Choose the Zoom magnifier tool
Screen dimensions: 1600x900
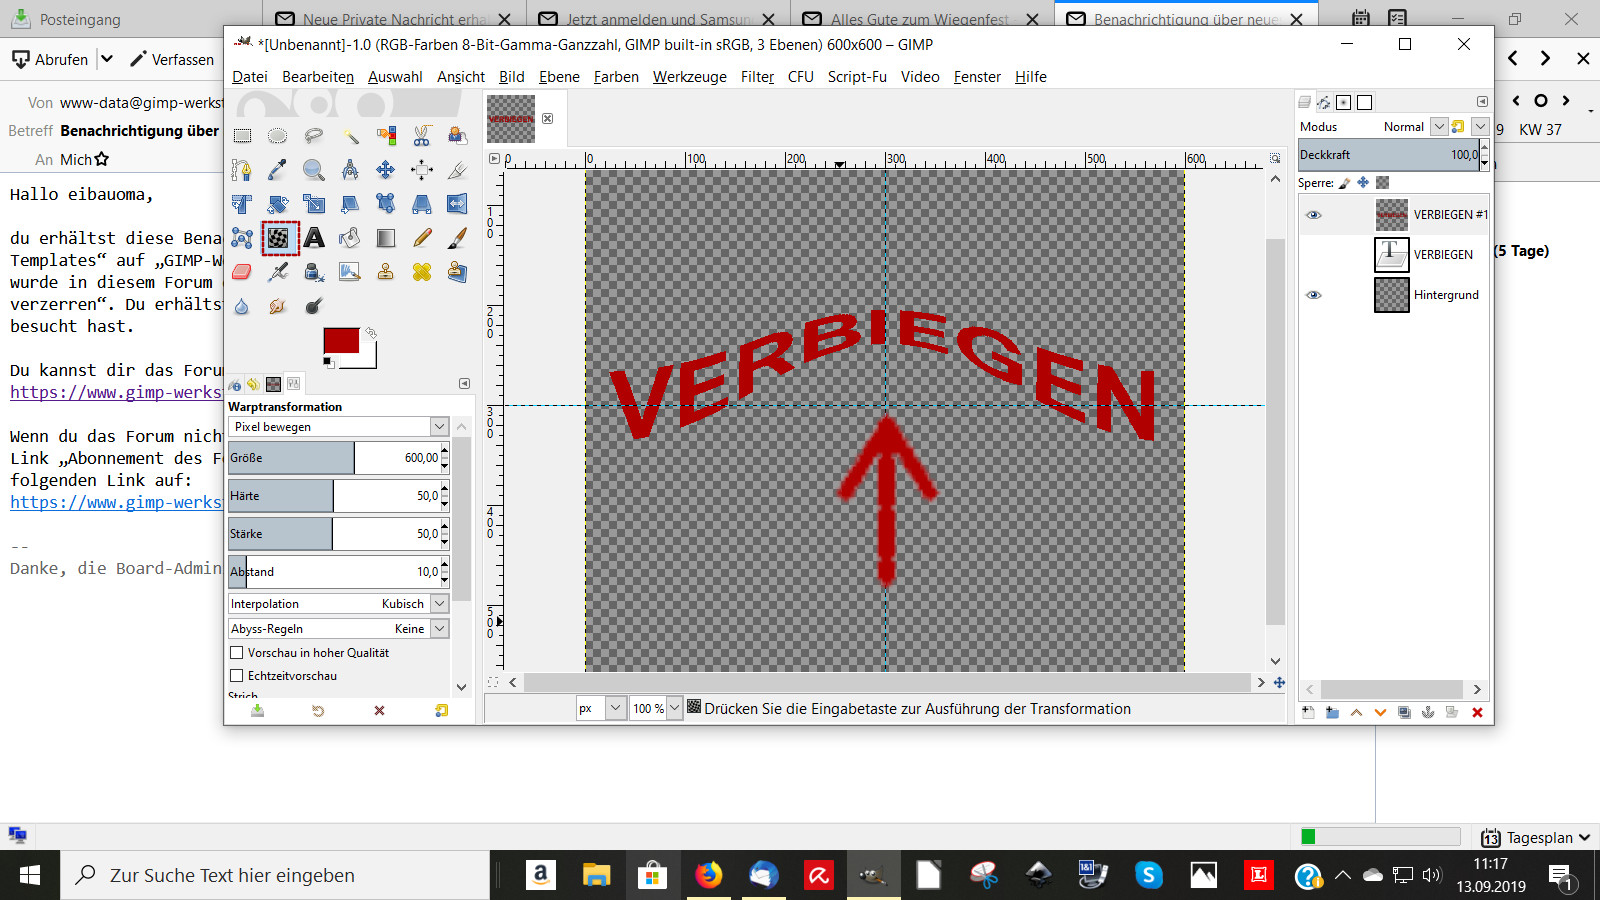[x=314, y=170]
